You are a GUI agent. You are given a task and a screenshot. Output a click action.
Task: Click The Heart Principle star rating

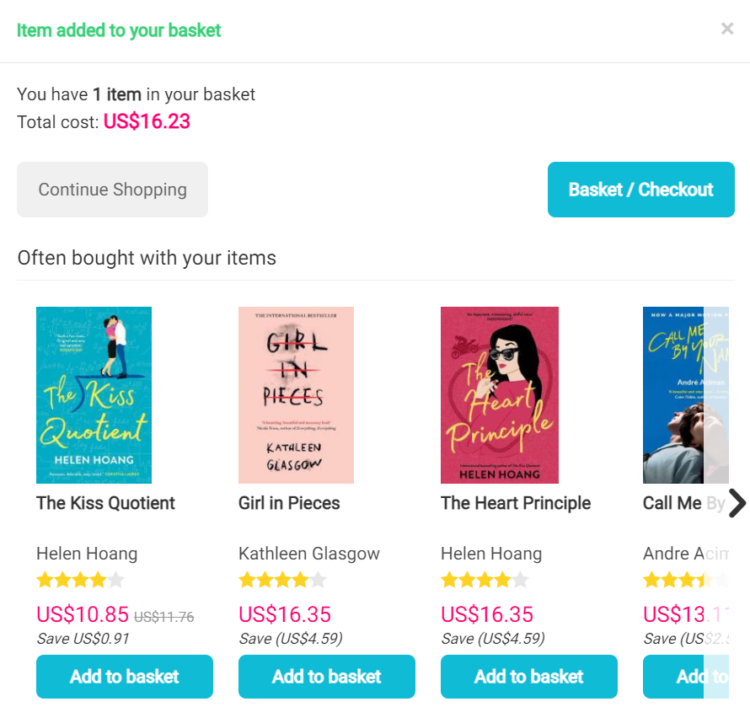coord(484,580)
